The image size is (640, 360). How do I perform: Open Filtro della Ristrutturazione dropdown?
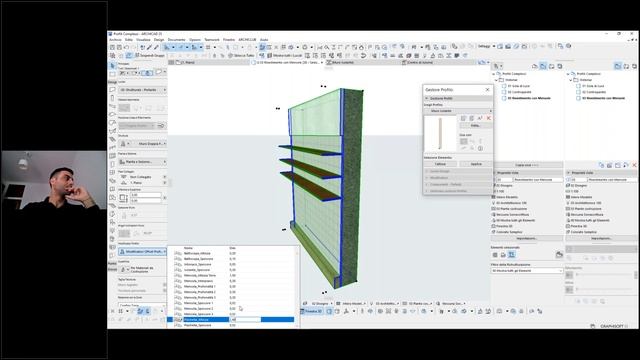pos(527,271)
